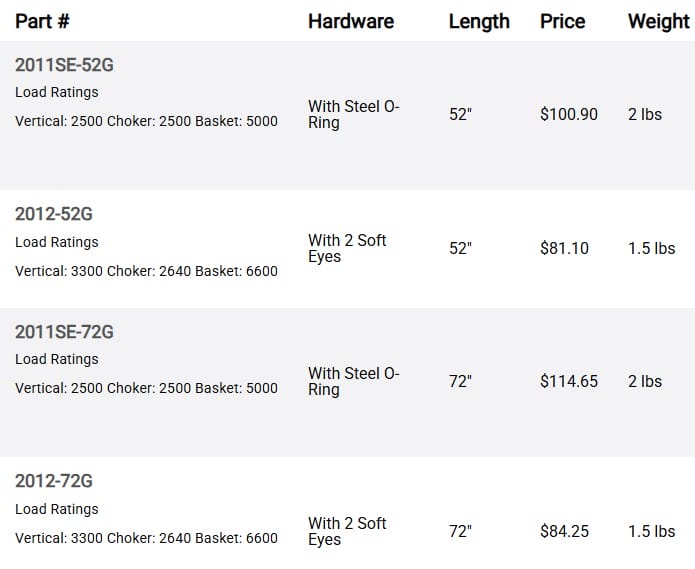This screenshot has width=695, height=569.
Task: Click the $84.25 price
Action: pos(564,531)
